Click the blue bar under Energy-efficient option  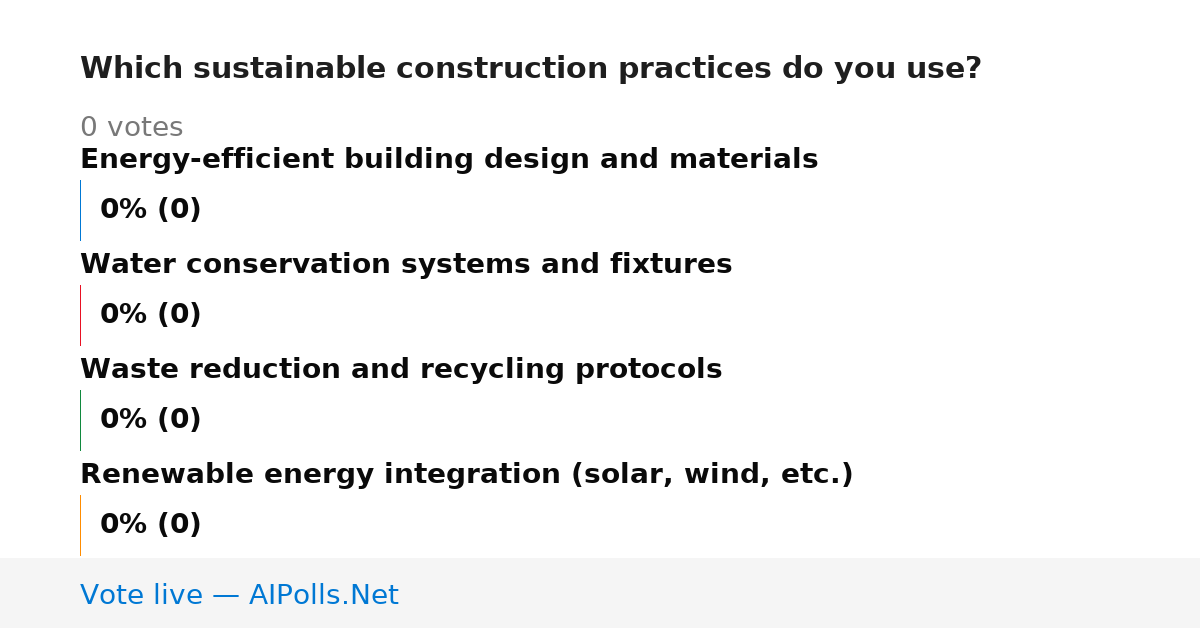point(81,210)
